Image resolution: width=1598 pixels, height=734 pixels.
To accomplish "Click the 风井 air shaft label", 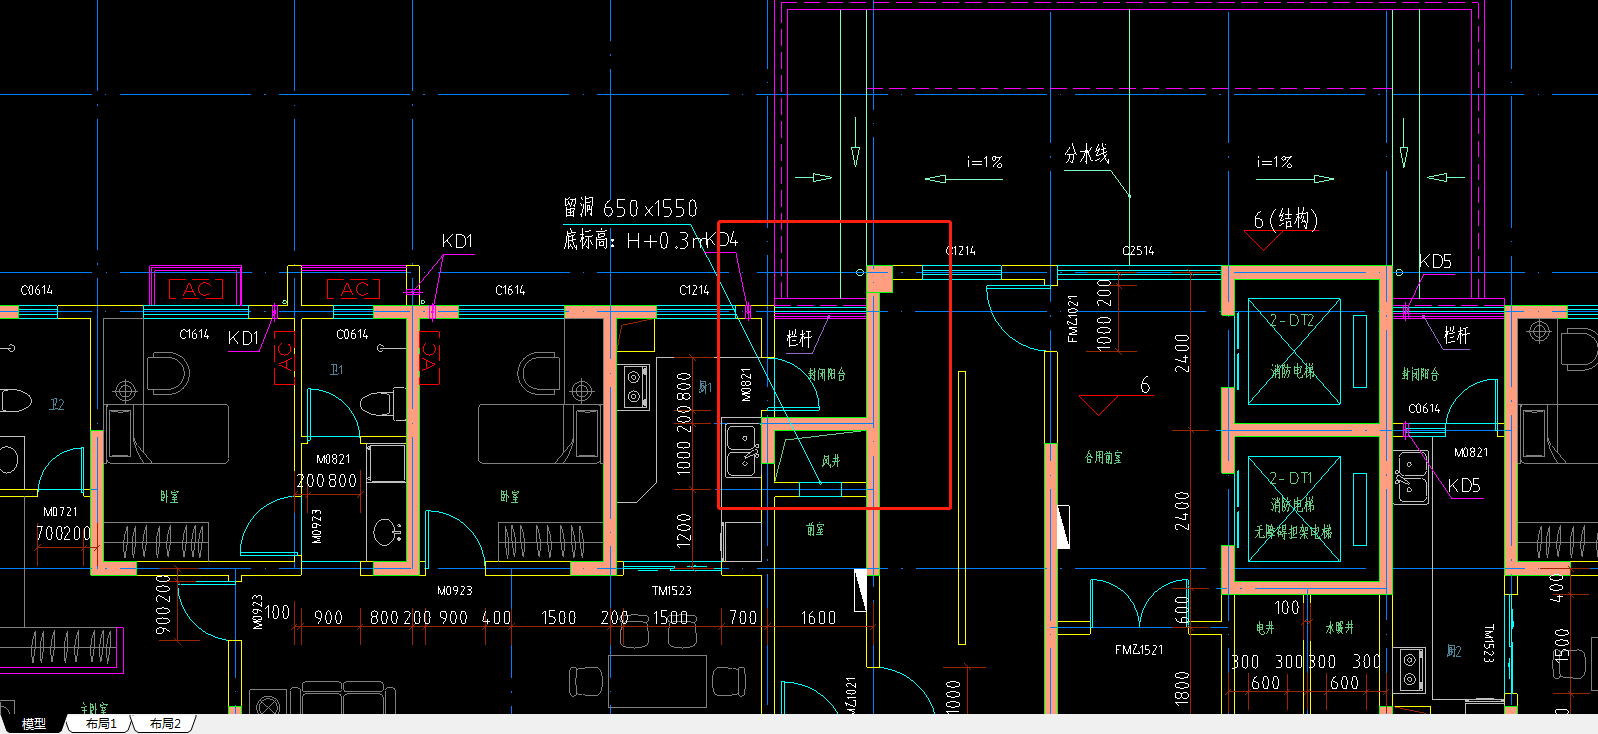I will (x=831, y=461).
